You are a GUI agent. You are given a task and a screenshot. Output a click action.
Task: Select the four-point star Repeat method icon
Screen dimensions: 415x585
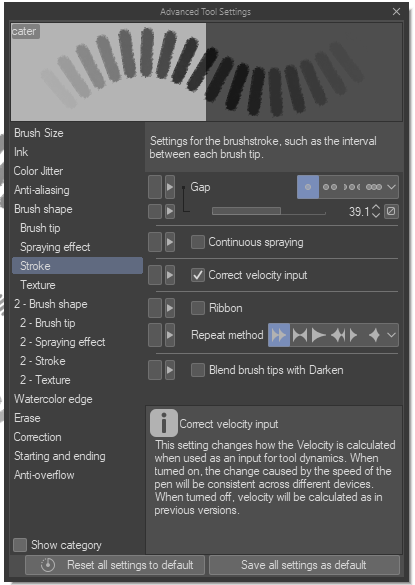[374, 335]
